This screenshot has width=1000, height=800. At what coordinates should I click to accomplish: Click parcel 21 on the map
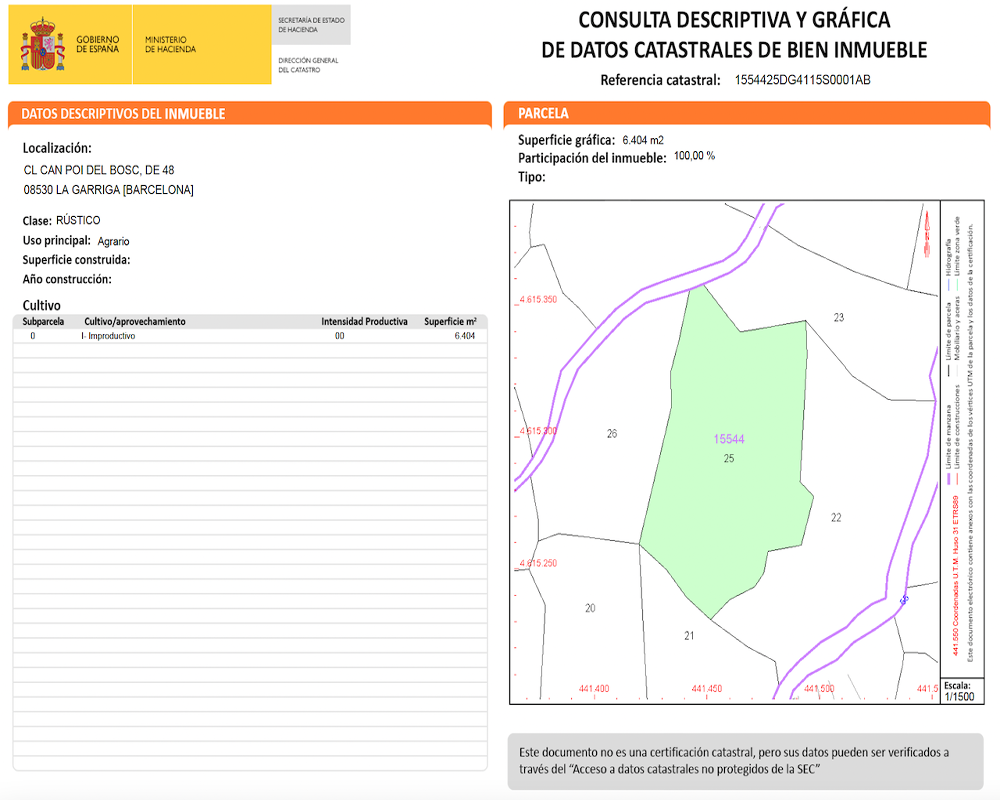tap(689, 635)
